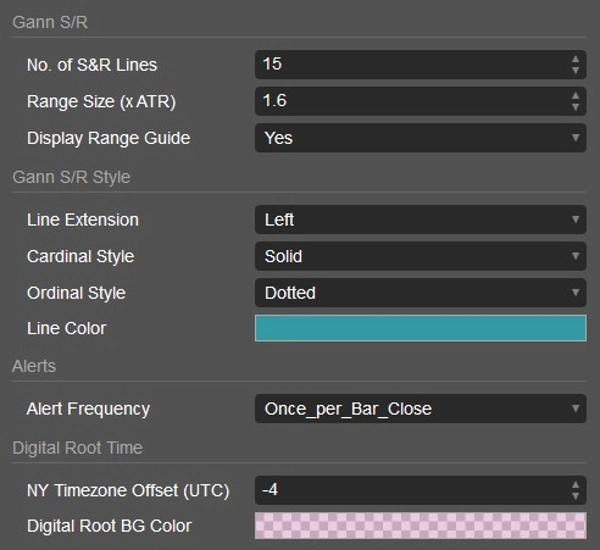Click the Digital Root Time section header
This screenshot has width=600, height=550.
[77, 448]
